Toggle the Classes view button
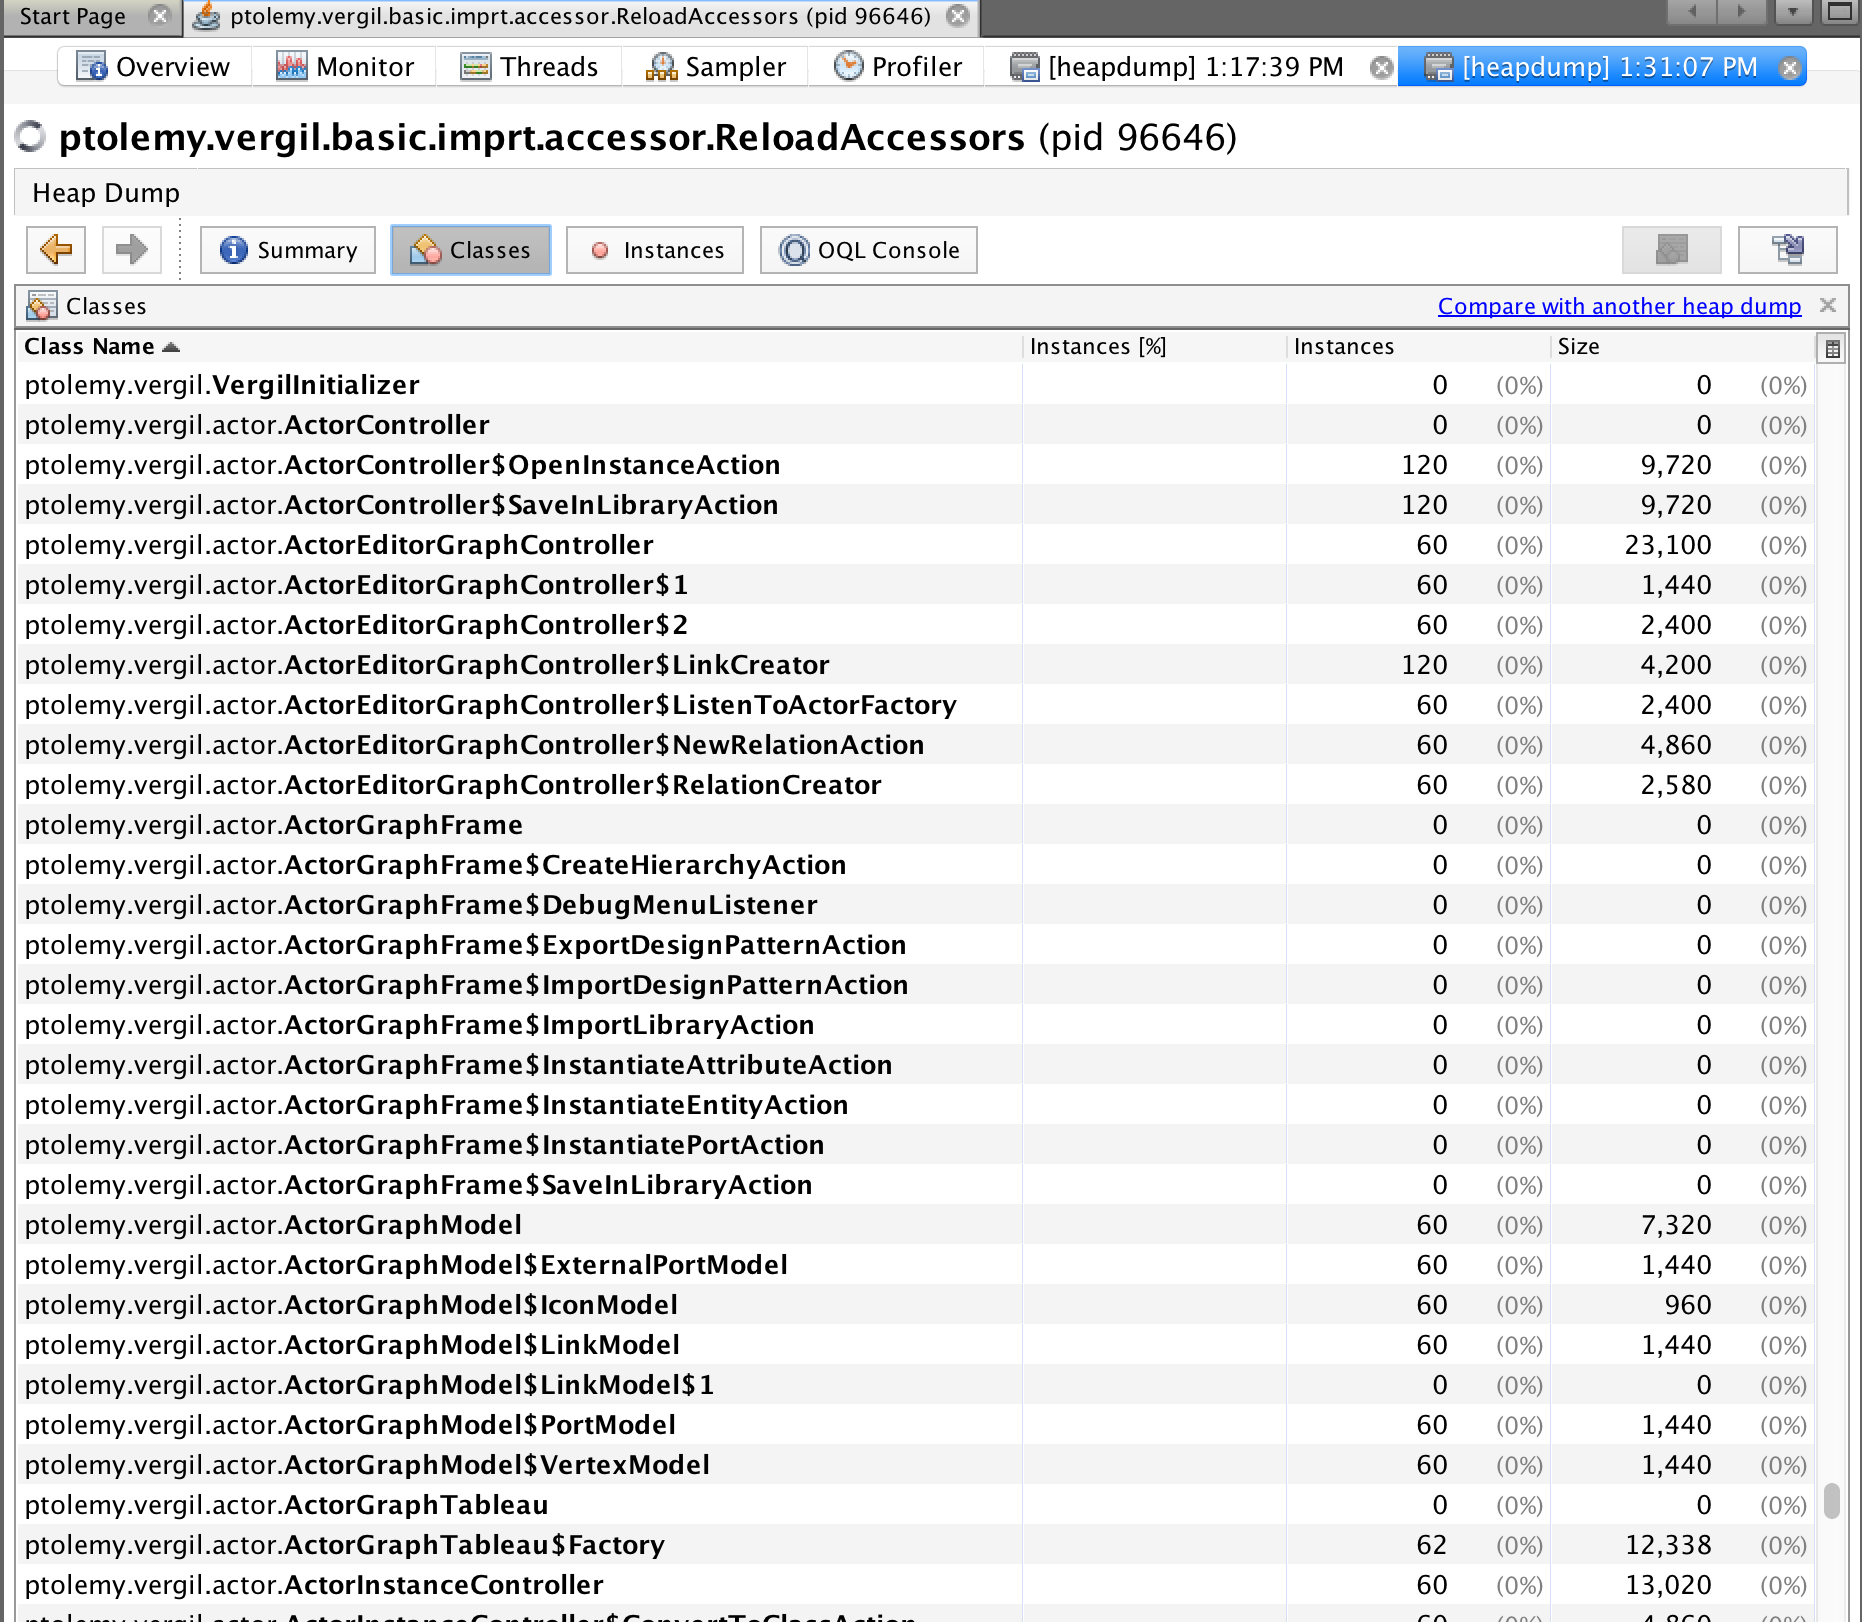The height and width of the screenshot is (1622, 1862). tap(471, 249)
